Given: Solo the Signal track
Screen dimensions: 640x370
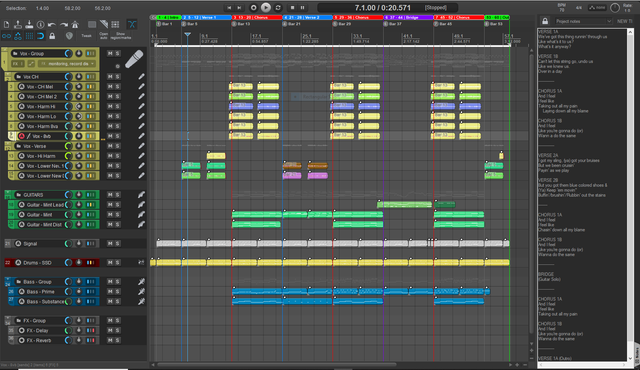Looking at the screenshot, I should point(117,244).
